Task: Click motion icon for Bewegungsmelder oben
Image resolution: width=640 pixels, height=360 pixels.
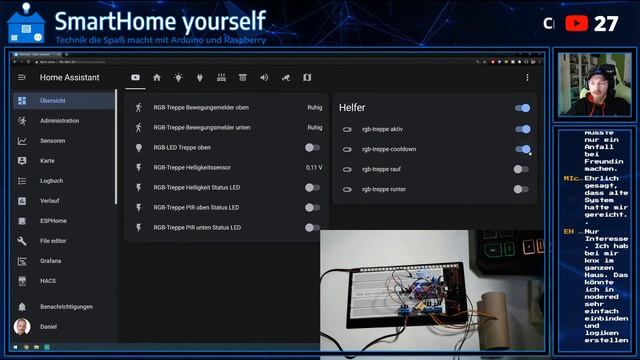Action: [139, 107]
